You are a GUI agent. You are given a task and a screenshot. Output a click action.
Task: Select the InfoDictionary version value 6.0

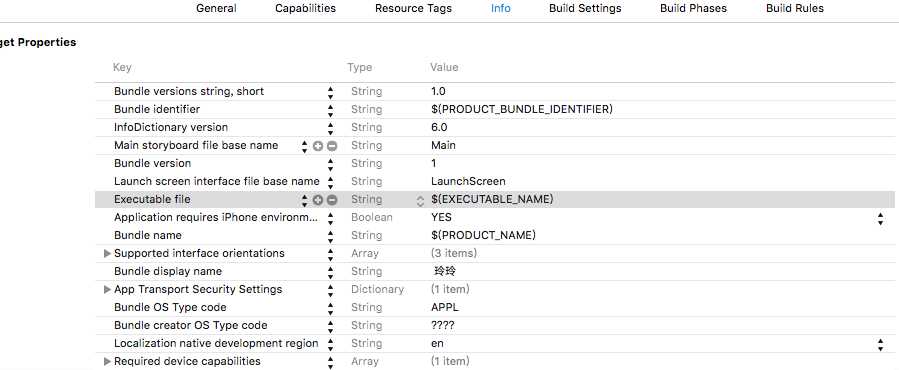tap(439, 127)
